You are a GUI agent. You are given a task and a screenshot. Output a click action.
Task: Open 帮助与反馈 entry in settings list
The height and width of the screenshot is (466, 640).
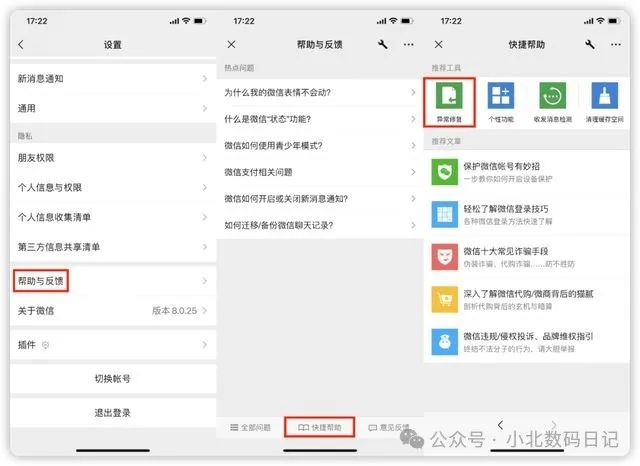113,281
